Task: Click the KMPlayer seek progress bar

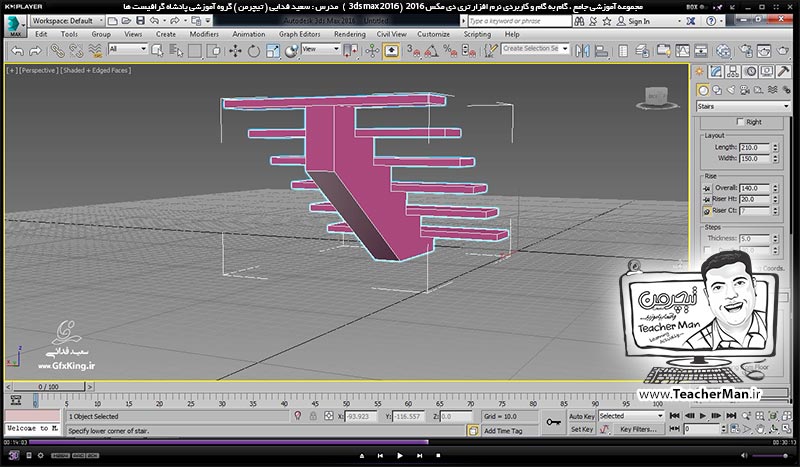Action: [x=399, y=443]
